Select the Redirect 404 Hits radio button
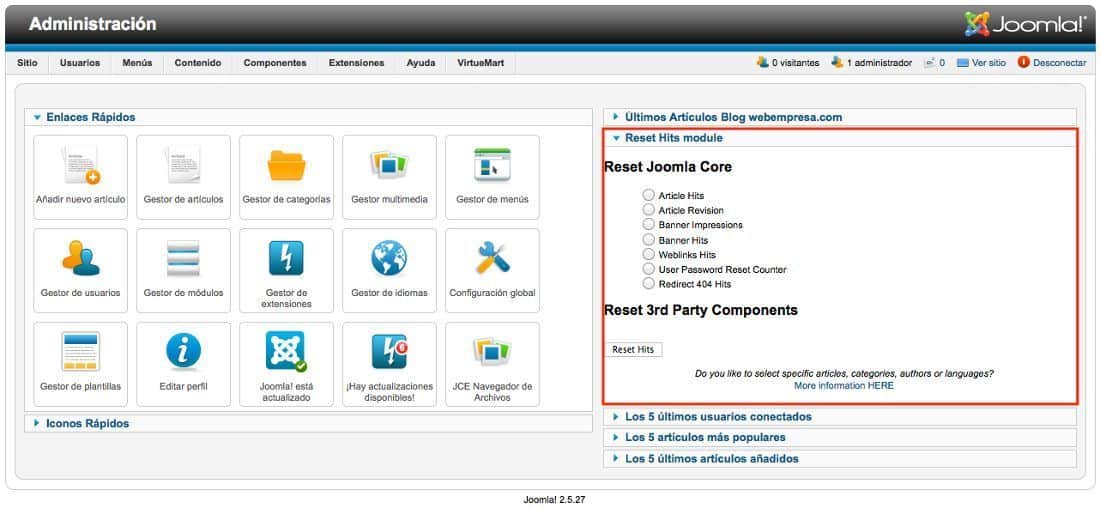The height and width of the screenshot is (508, 1100). click(648, 284)
